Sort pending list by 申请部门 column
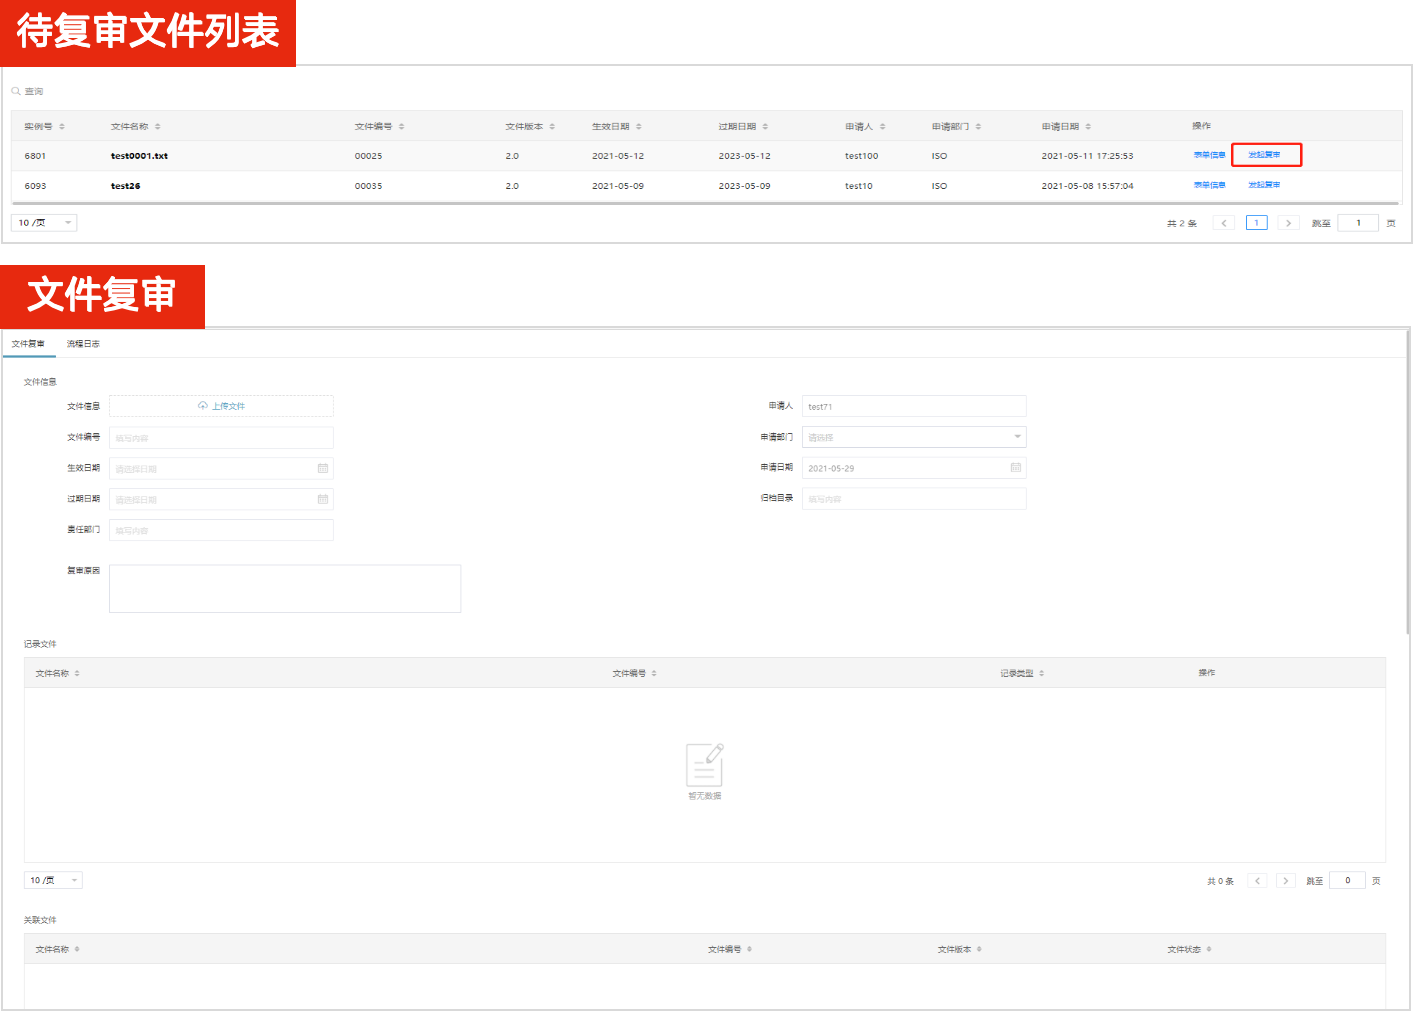This screenshot has height=1011, width=1414. pos(978,127)
